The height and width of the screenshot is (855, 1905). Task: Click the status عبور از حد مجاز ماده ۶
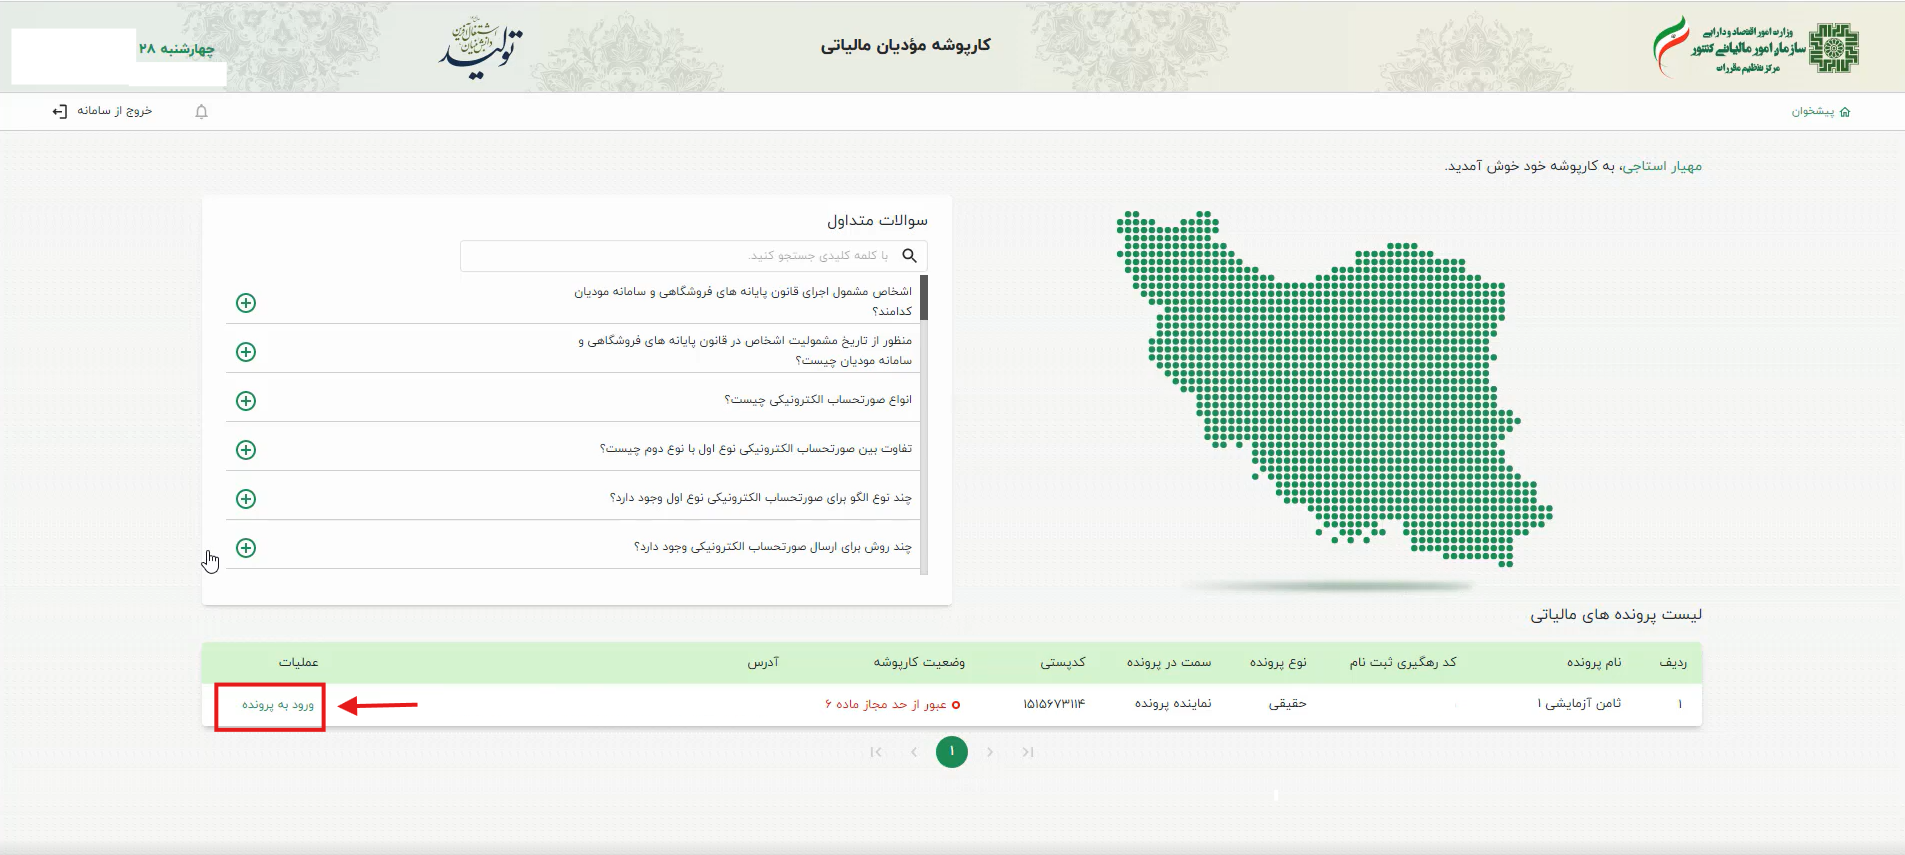pyautogui.click(x=892, y=704)
